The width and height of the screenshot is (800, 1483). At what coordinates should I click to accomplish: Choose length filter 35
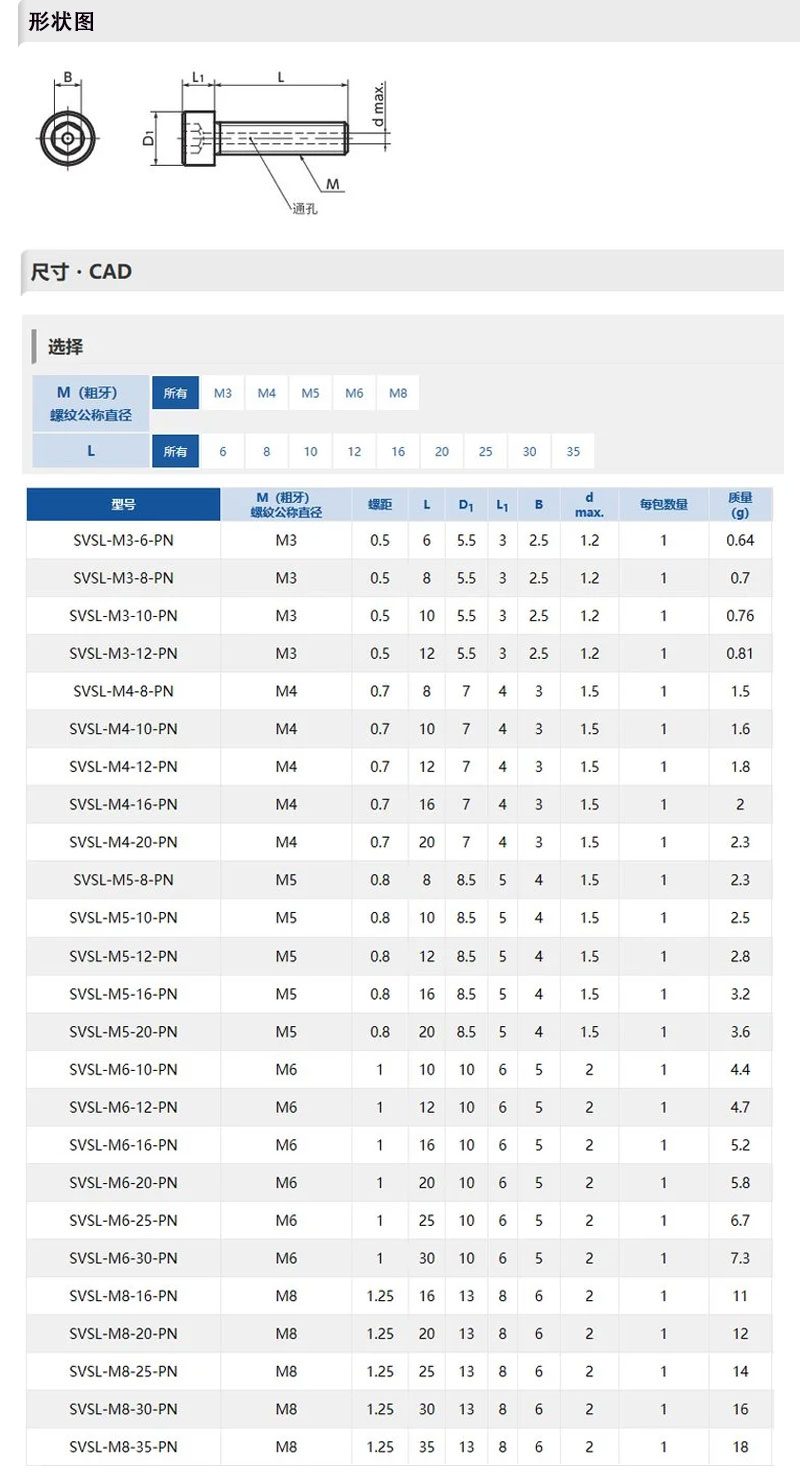[573, 451]
